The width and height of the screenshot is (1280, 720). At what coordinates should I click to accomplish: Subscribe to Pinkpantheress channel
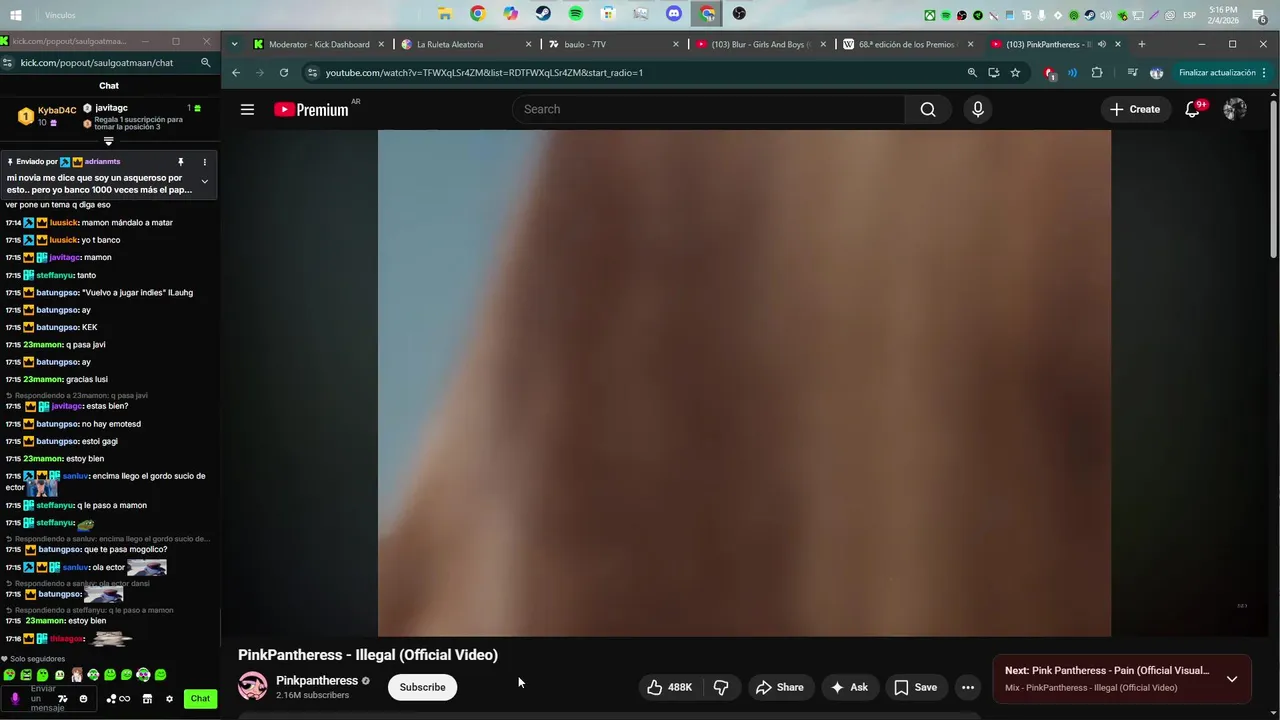(x=422, y=687)
